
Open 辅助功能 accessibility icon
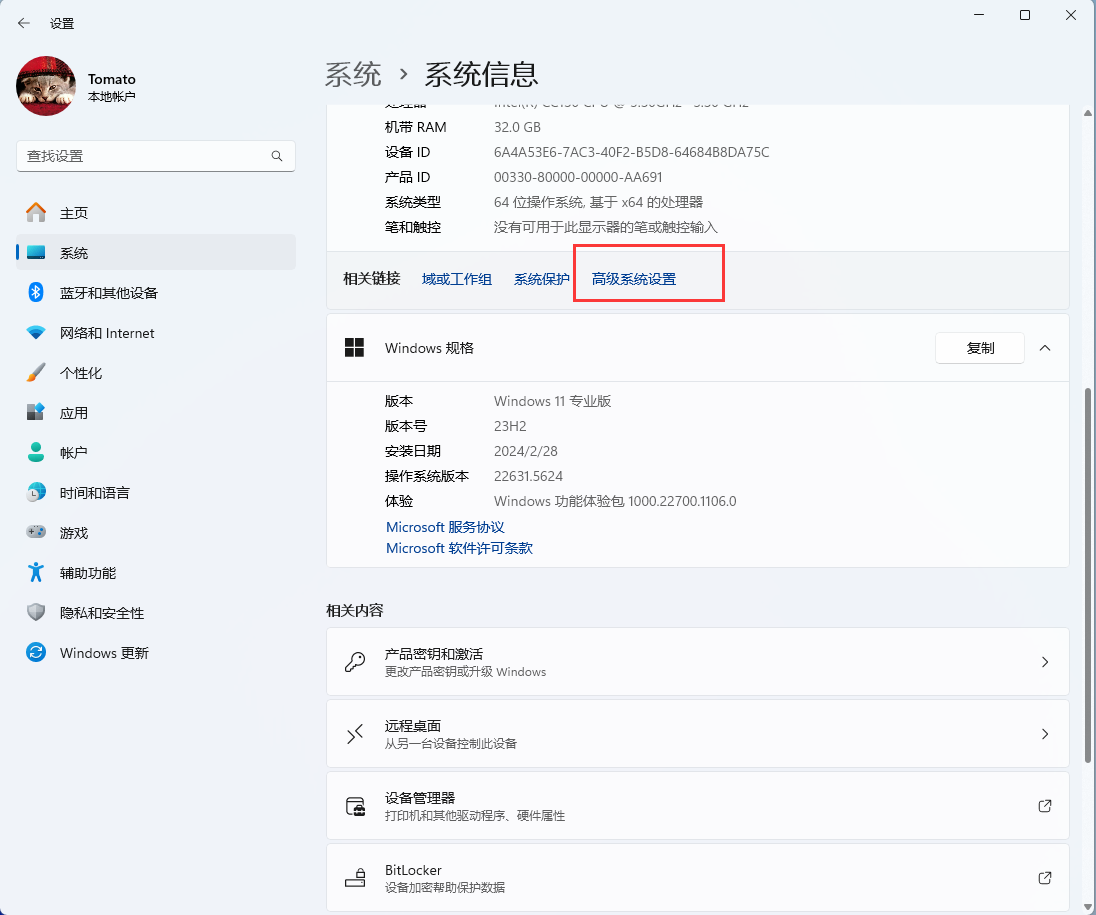point(36,573)
